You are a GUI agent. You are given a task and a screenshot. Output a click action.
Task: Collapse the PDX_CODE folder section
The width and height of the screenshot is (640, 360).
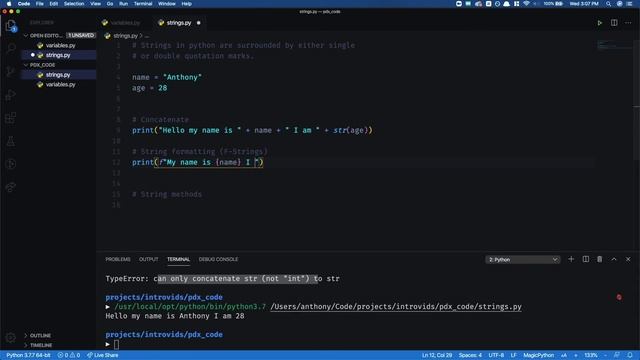coord(59,65)
